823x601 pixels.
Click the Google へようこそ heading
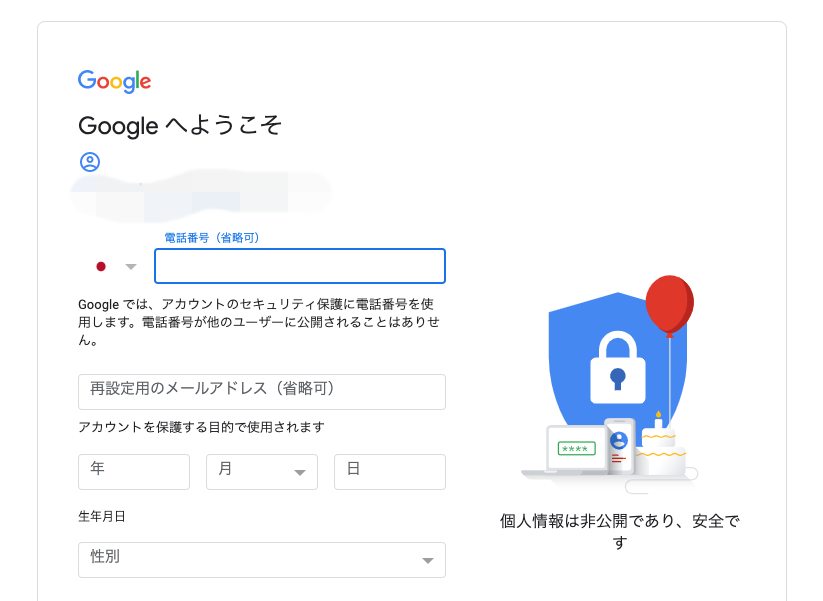click(180, 126)
